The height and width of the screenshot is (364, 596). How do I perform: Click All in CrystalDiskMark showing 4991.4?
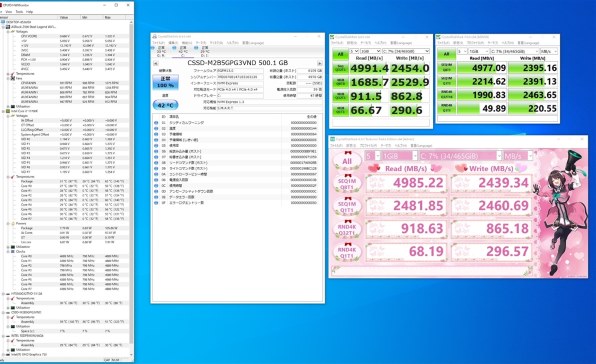(340, 54)
